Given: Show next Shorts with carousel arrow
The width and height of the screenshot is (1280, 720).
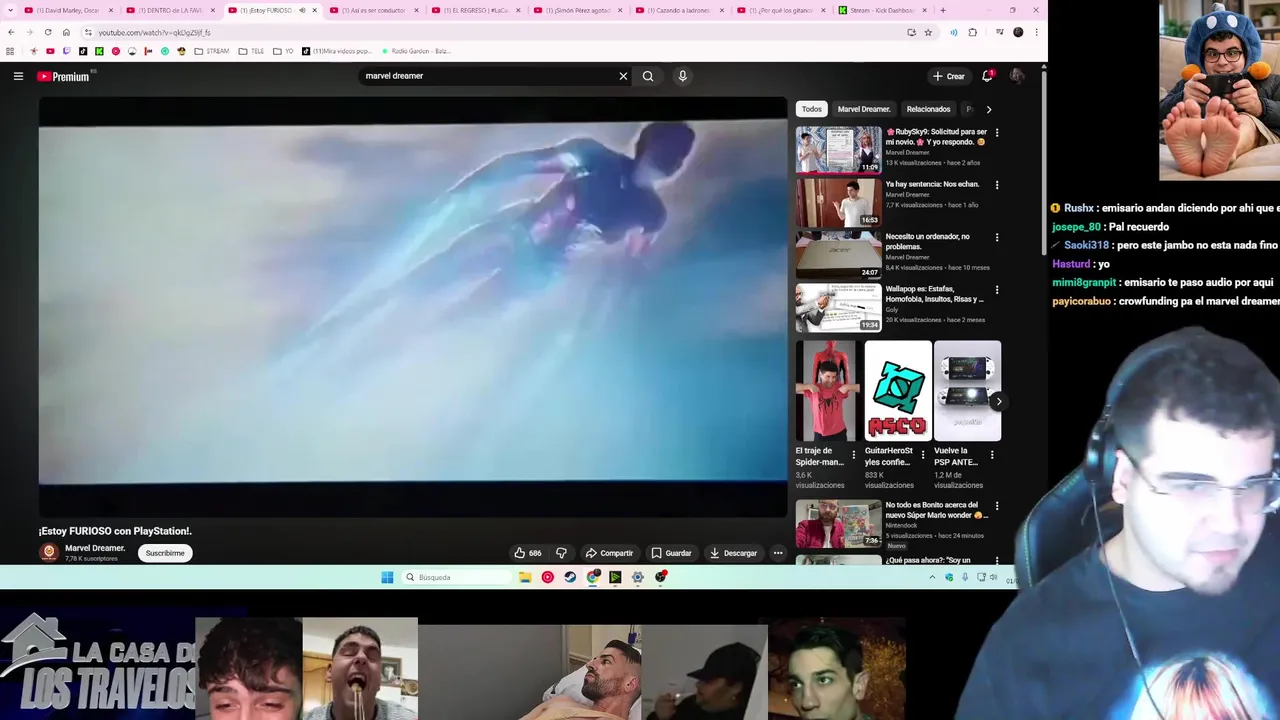Looking at the screenshot, I should point(998,401).
